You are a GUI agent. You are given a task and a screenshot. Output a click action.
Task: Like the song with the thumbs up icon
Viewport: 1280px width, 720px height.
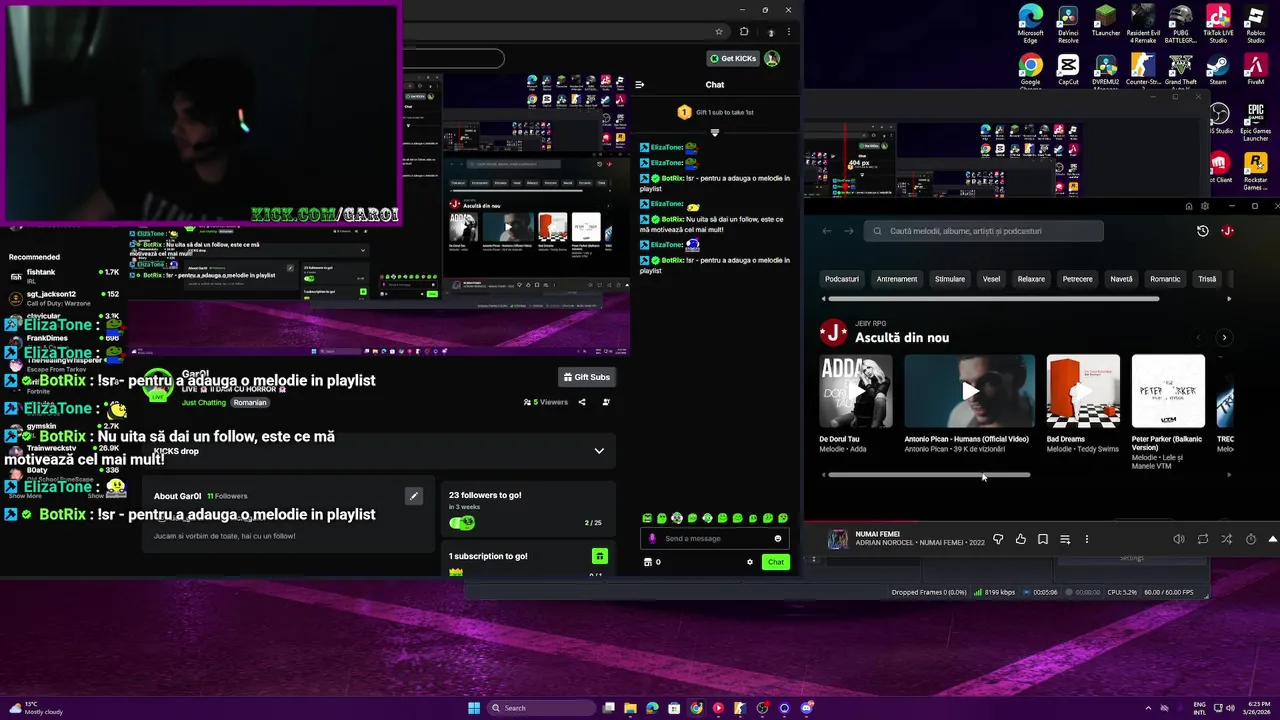pos(1020,539)
